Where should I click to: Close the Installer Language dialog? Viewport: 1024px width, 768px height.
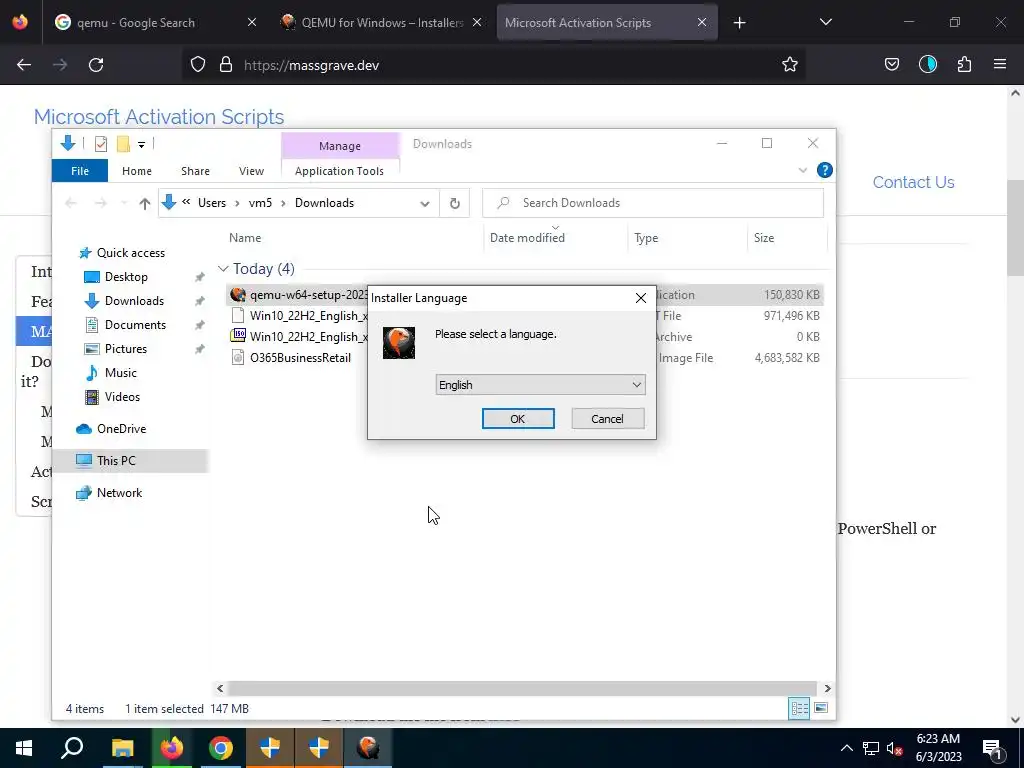click(x=641, y=298)
